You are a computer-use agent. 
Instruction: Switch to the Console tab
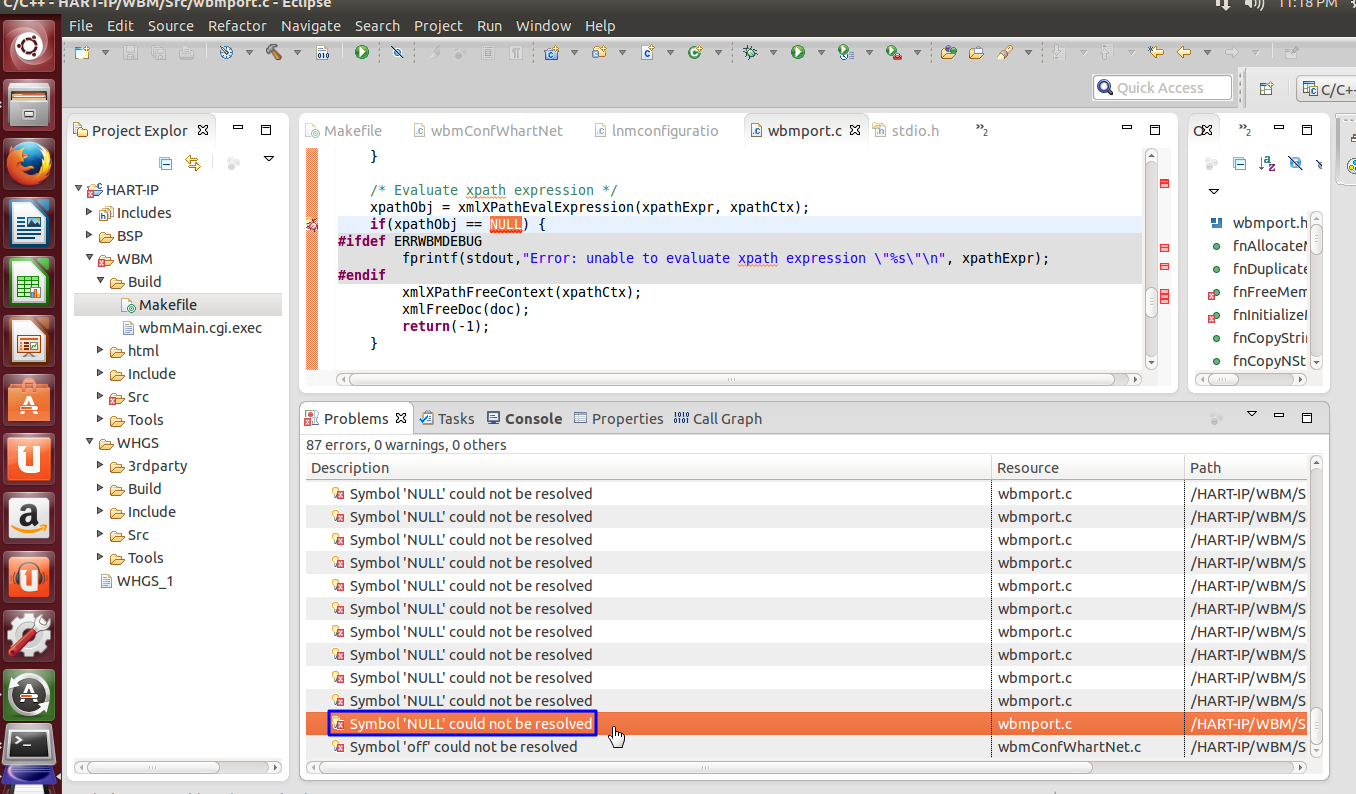(x=532, y=419)
